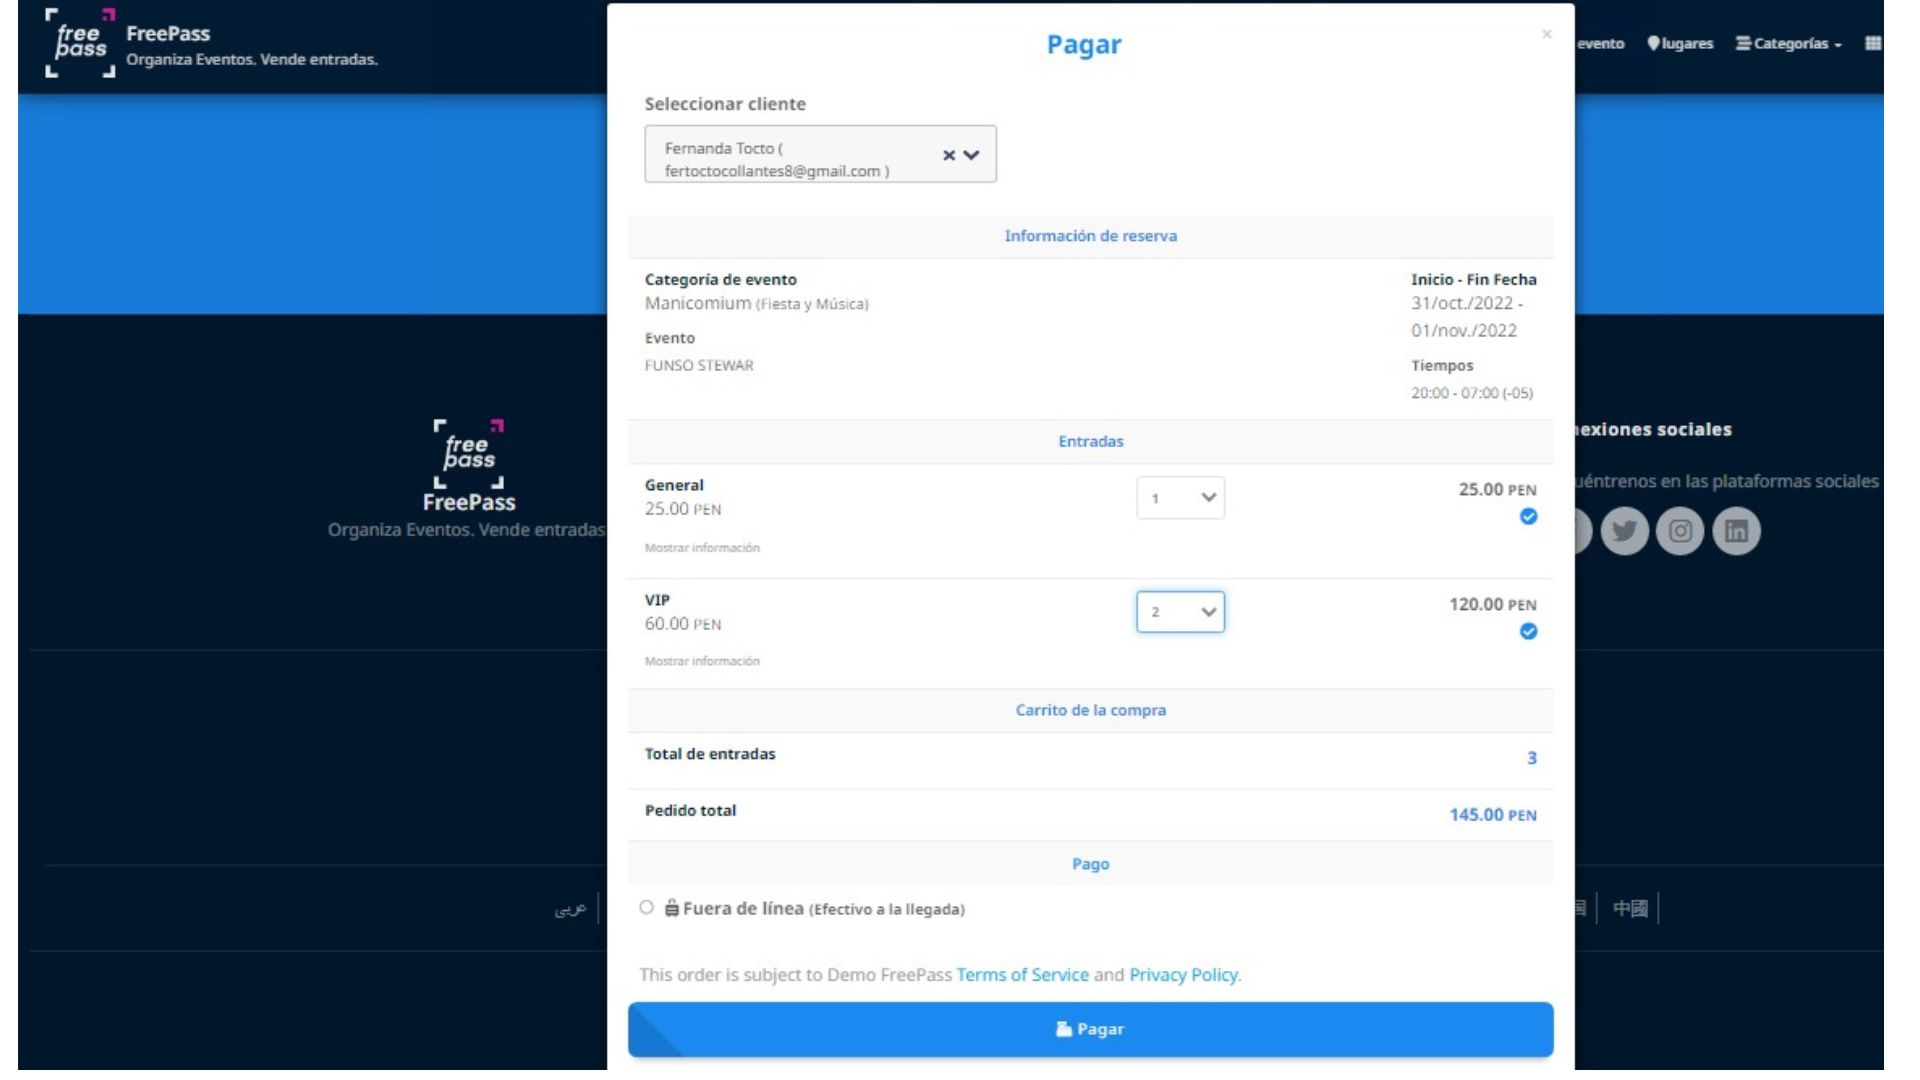Open the General ticket quantity dropdown
This screenshot has width=1920, height=1080.
pos(1181,497)
